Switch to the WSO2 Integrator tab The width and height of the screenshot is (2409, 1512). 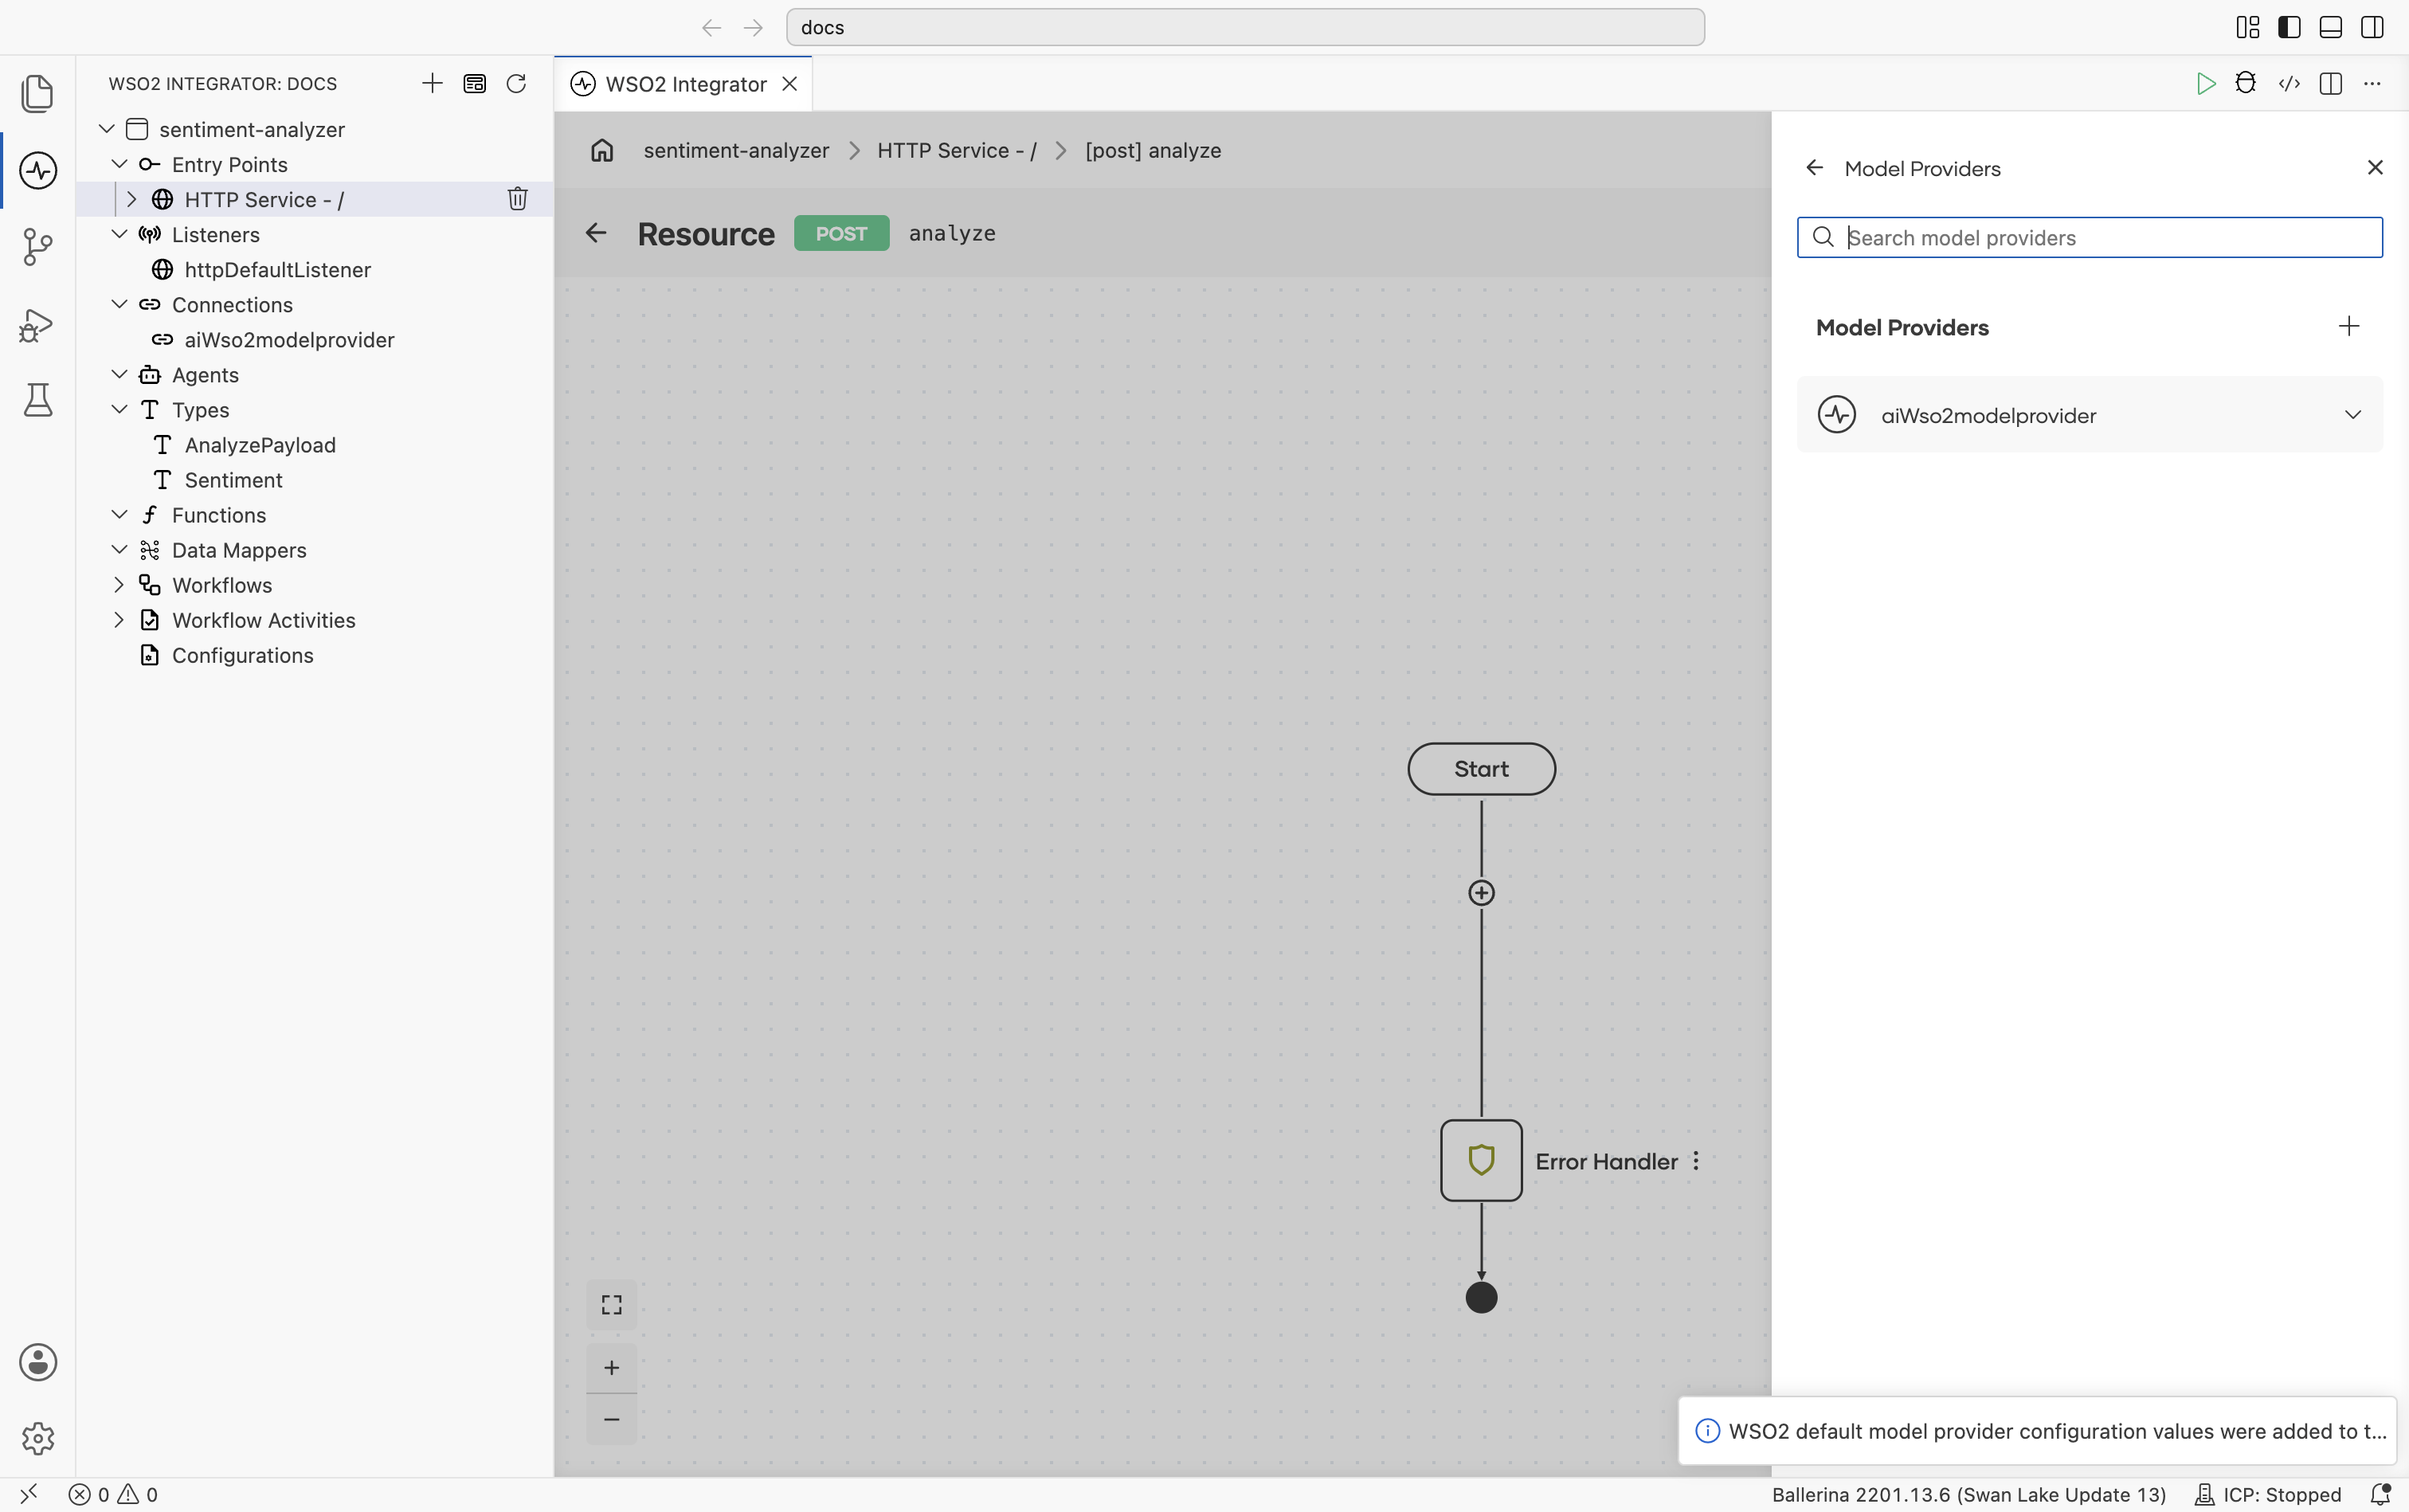tap(686, 84)
